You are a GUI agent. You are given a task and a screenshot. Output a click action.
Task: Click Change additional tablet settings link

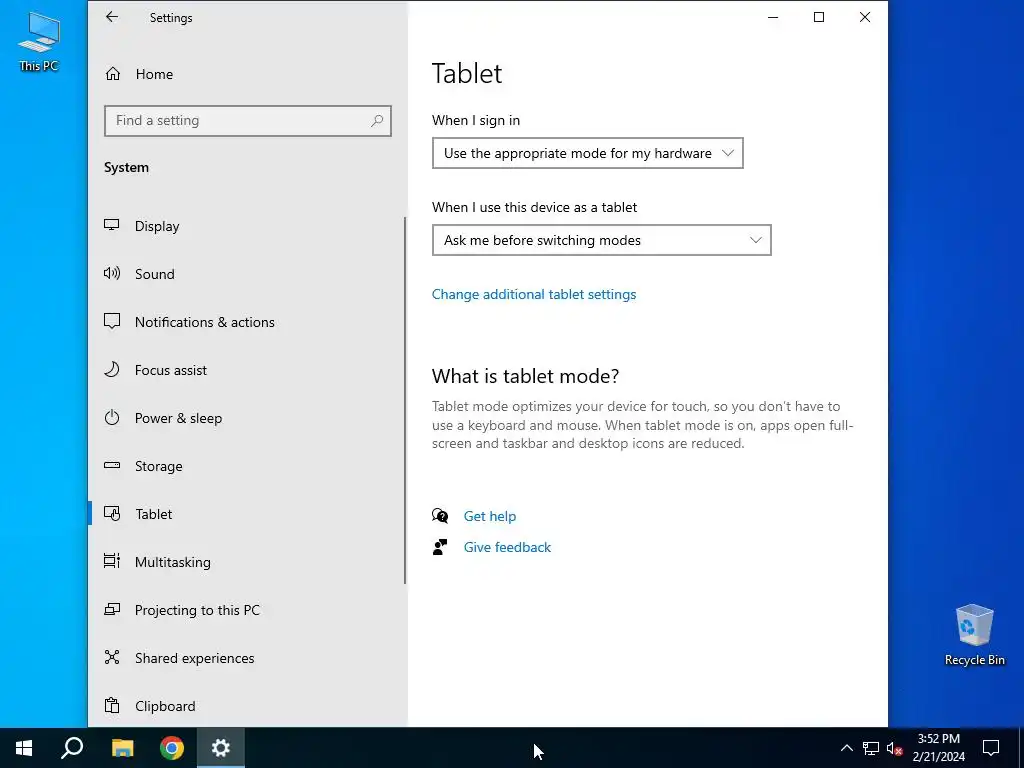(534, 294)
